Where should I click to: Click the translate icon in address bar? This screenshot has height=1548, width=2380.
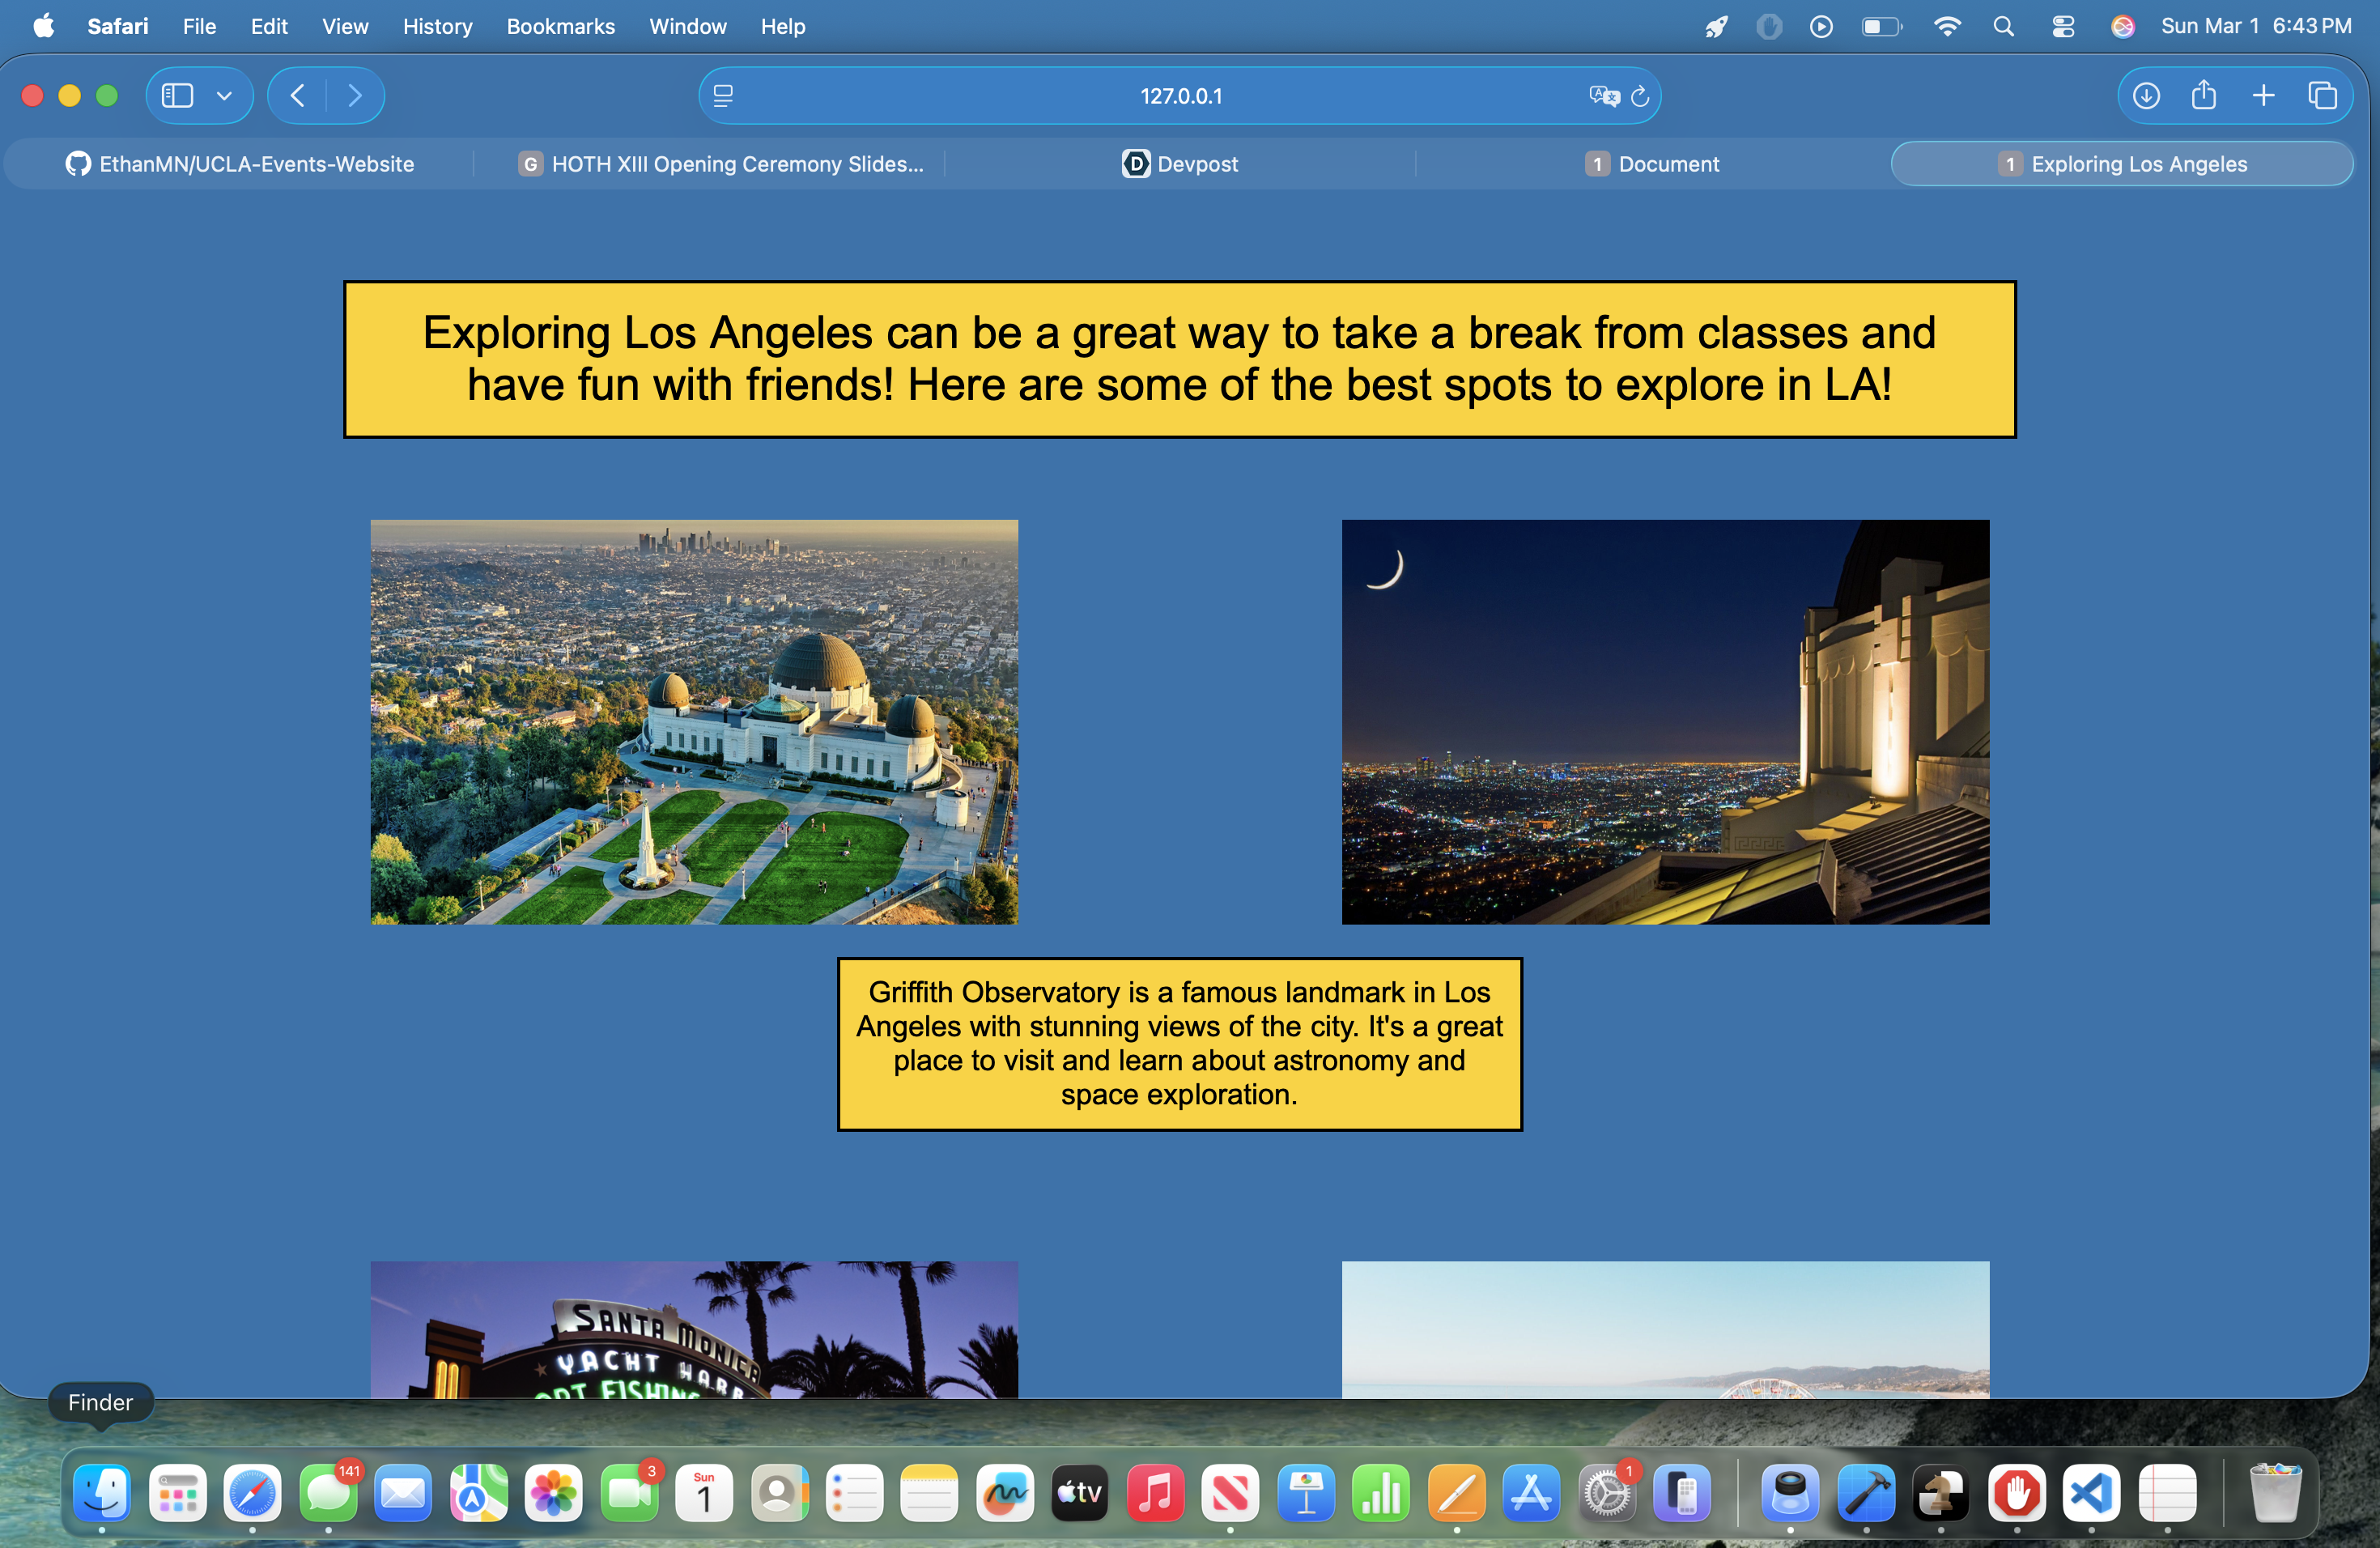click(1603, 96)
